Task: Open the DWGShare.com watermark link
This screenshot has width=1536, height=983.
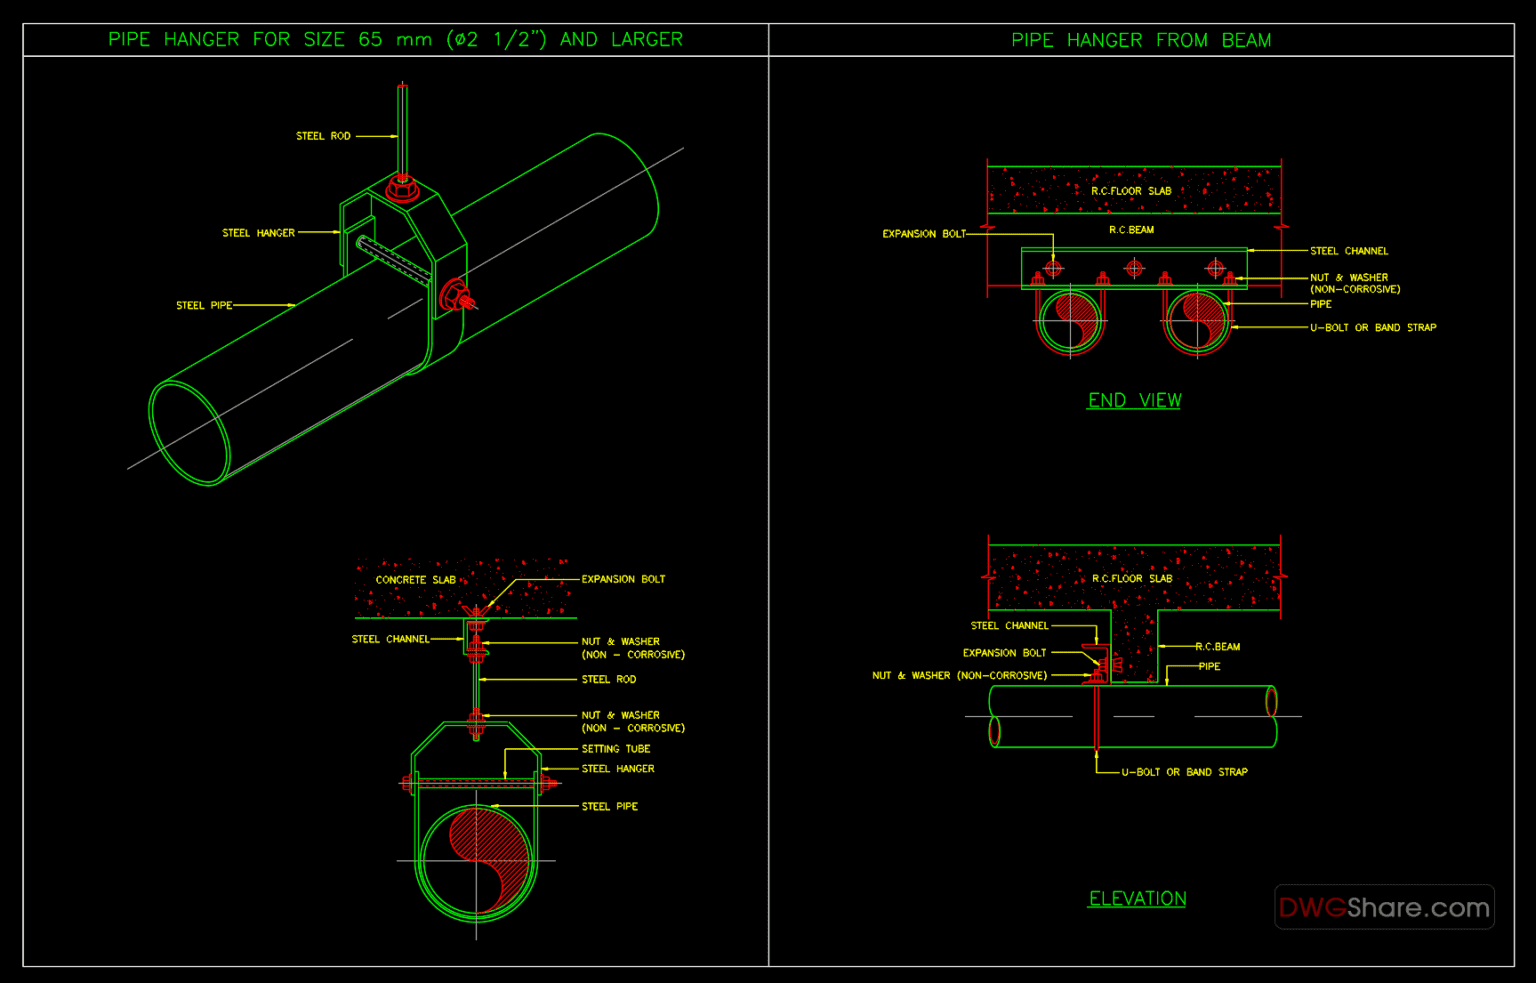Action: (1384, 908)
